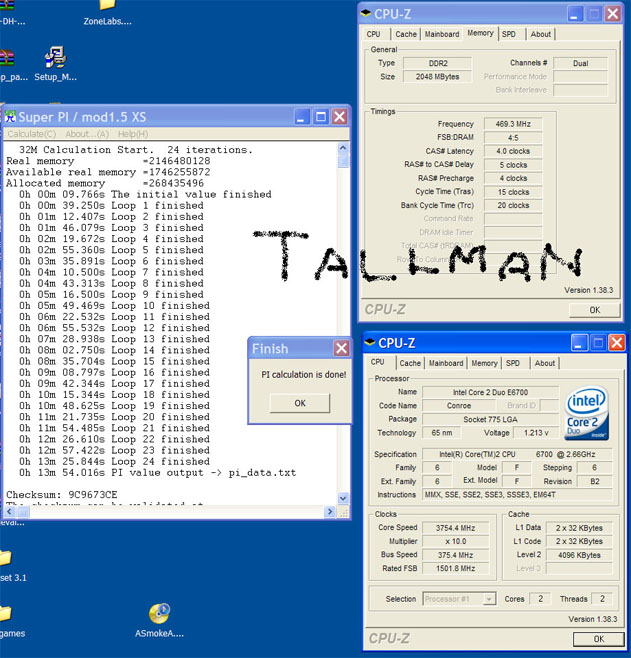Click the 1501.8 MHz rated FSB value
Screen dimensions: 631x658
(x=455, y=569)
